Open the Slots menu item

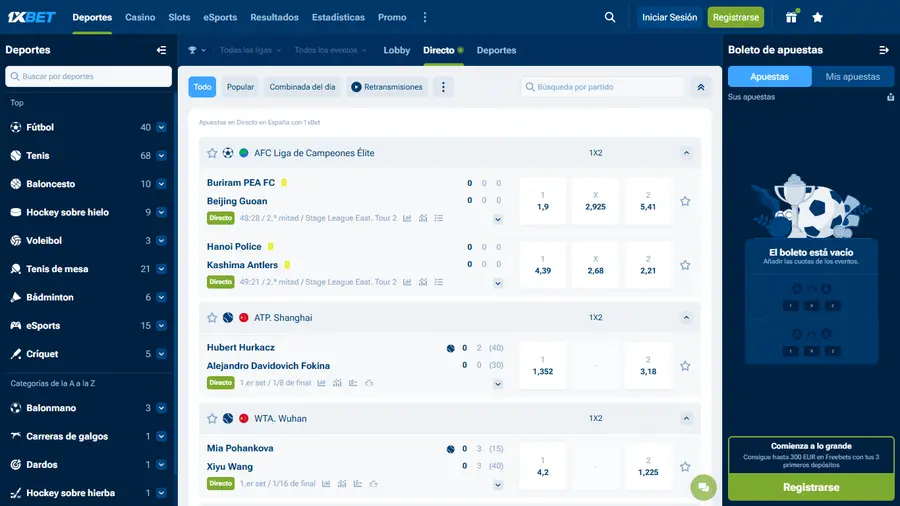(179, 17)
